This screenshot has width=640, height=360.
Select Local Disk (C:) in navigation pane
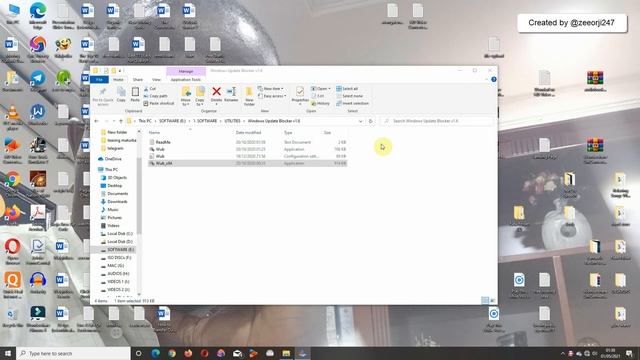pos(117,234)
